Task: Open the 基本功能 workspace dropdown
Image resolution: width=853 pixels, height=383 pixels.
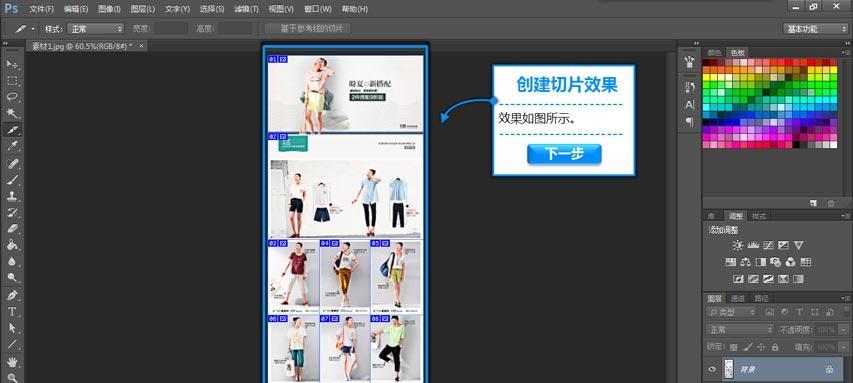Action: pos(815,29)
